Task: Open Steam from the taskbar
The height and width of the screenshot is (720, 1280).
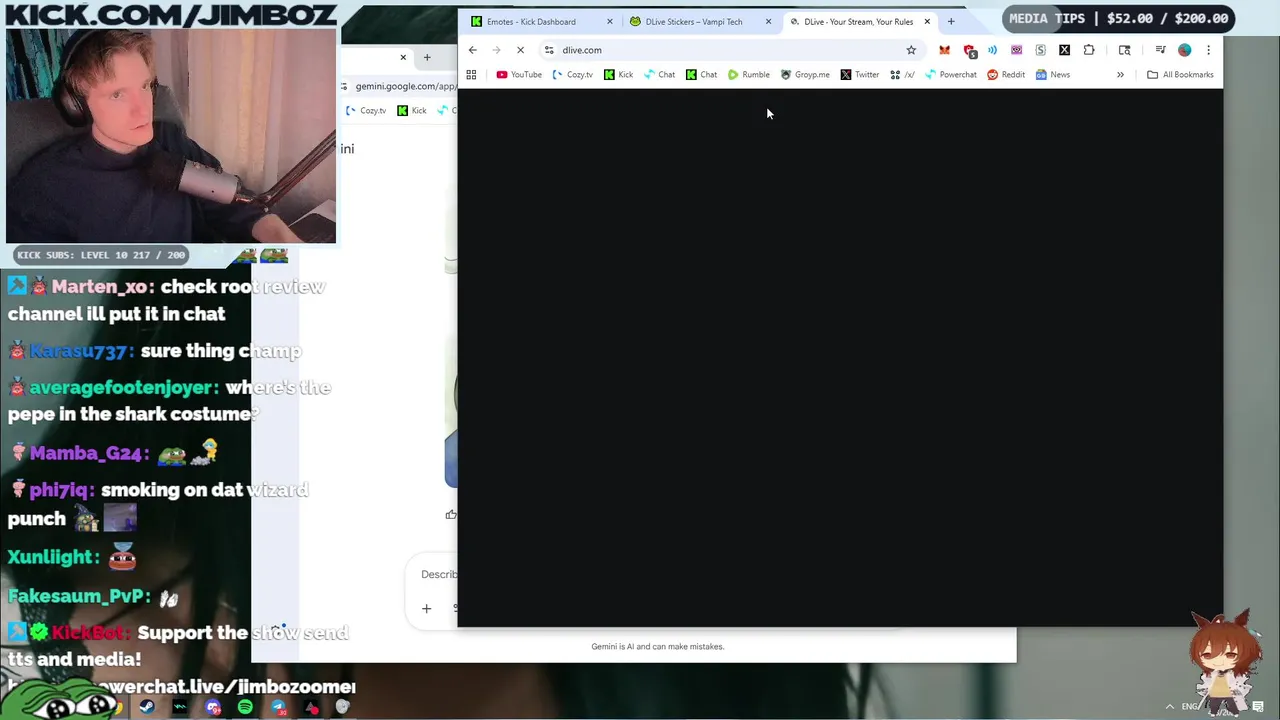Action: [x=147, y=708]
